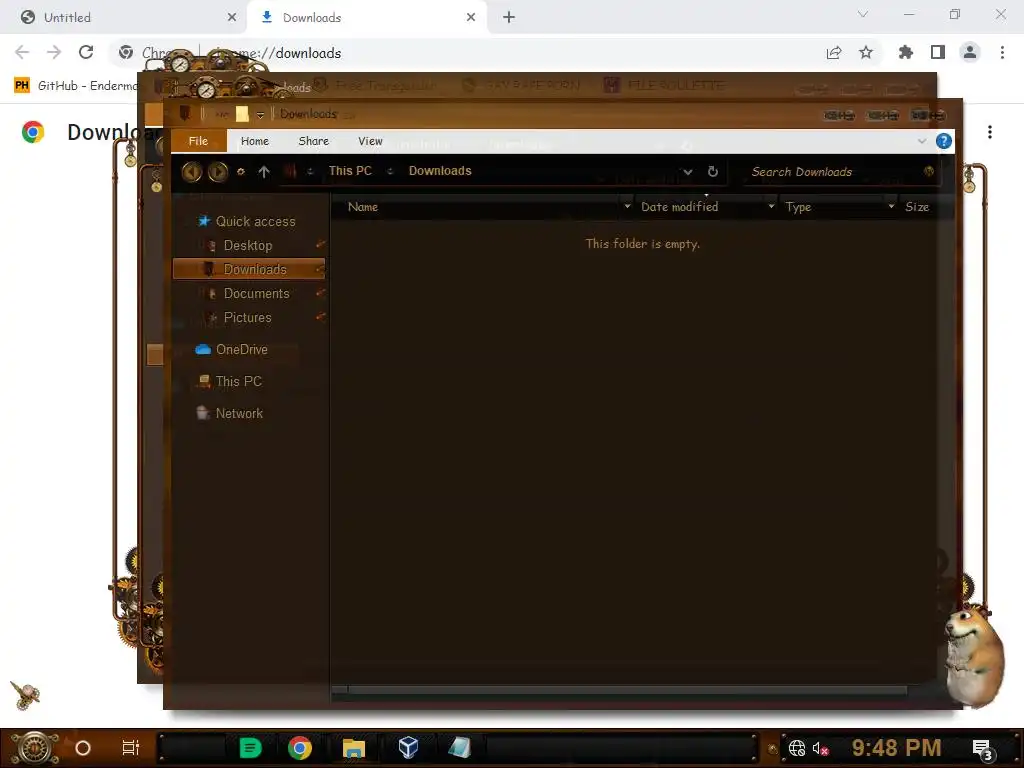1024x768 pixels.
Task: Click the muted volume tray icon
Action: click(820, 748)
